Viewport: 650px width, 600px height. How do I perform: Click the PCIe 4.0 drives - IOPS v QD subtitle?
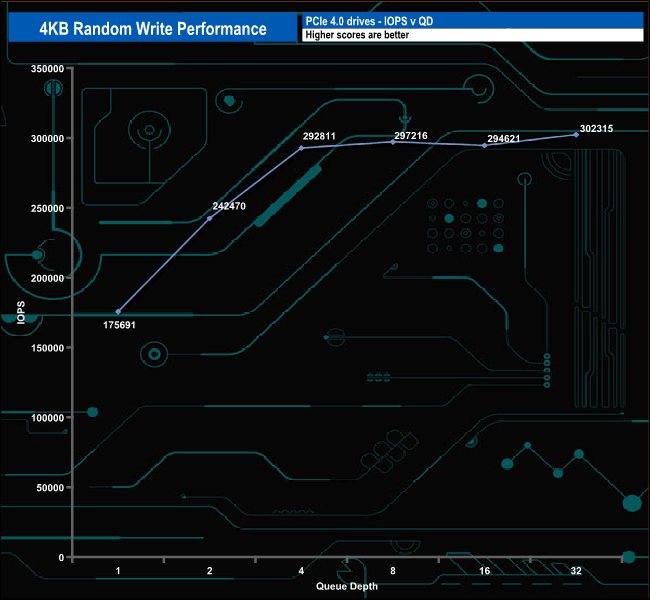[x=369, y=21]
